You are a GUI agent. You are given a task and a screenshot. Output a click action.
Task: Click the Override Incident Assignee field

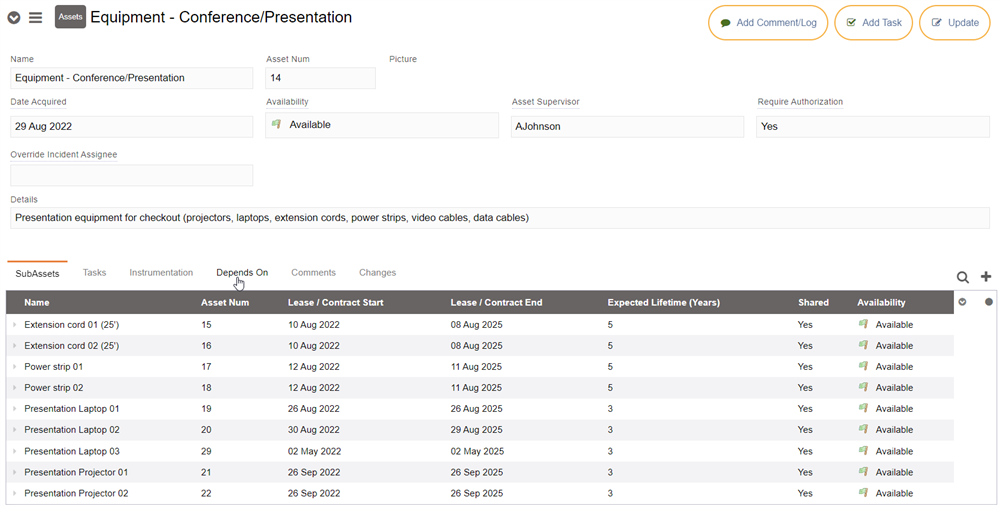click(131, 175)
